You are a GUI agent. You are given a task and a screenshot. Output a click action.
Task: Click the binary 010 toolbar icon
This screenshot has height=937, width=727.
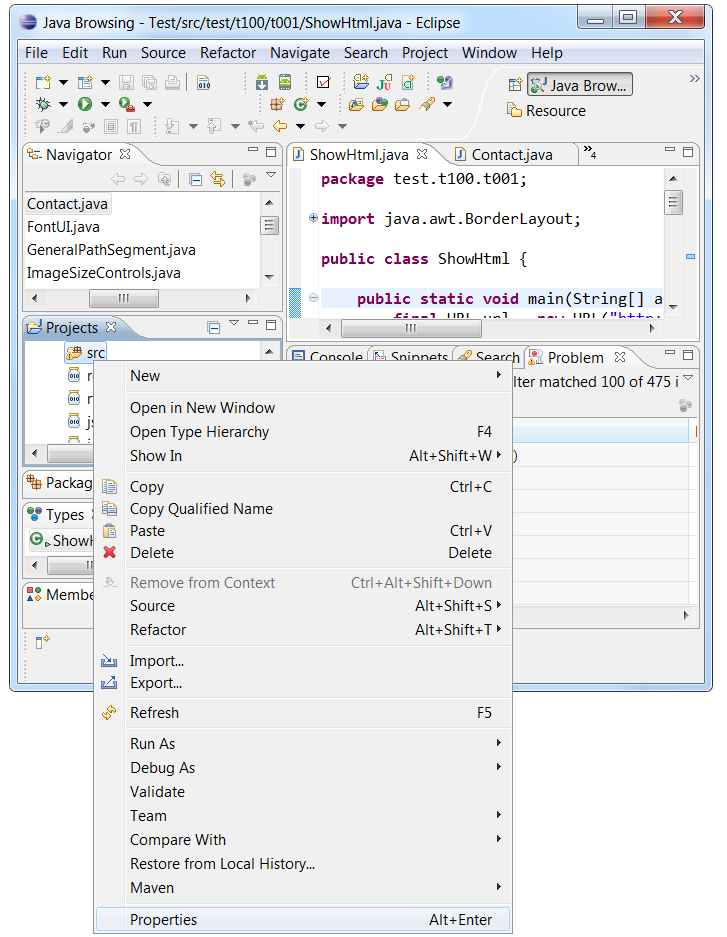coord(203,82)
